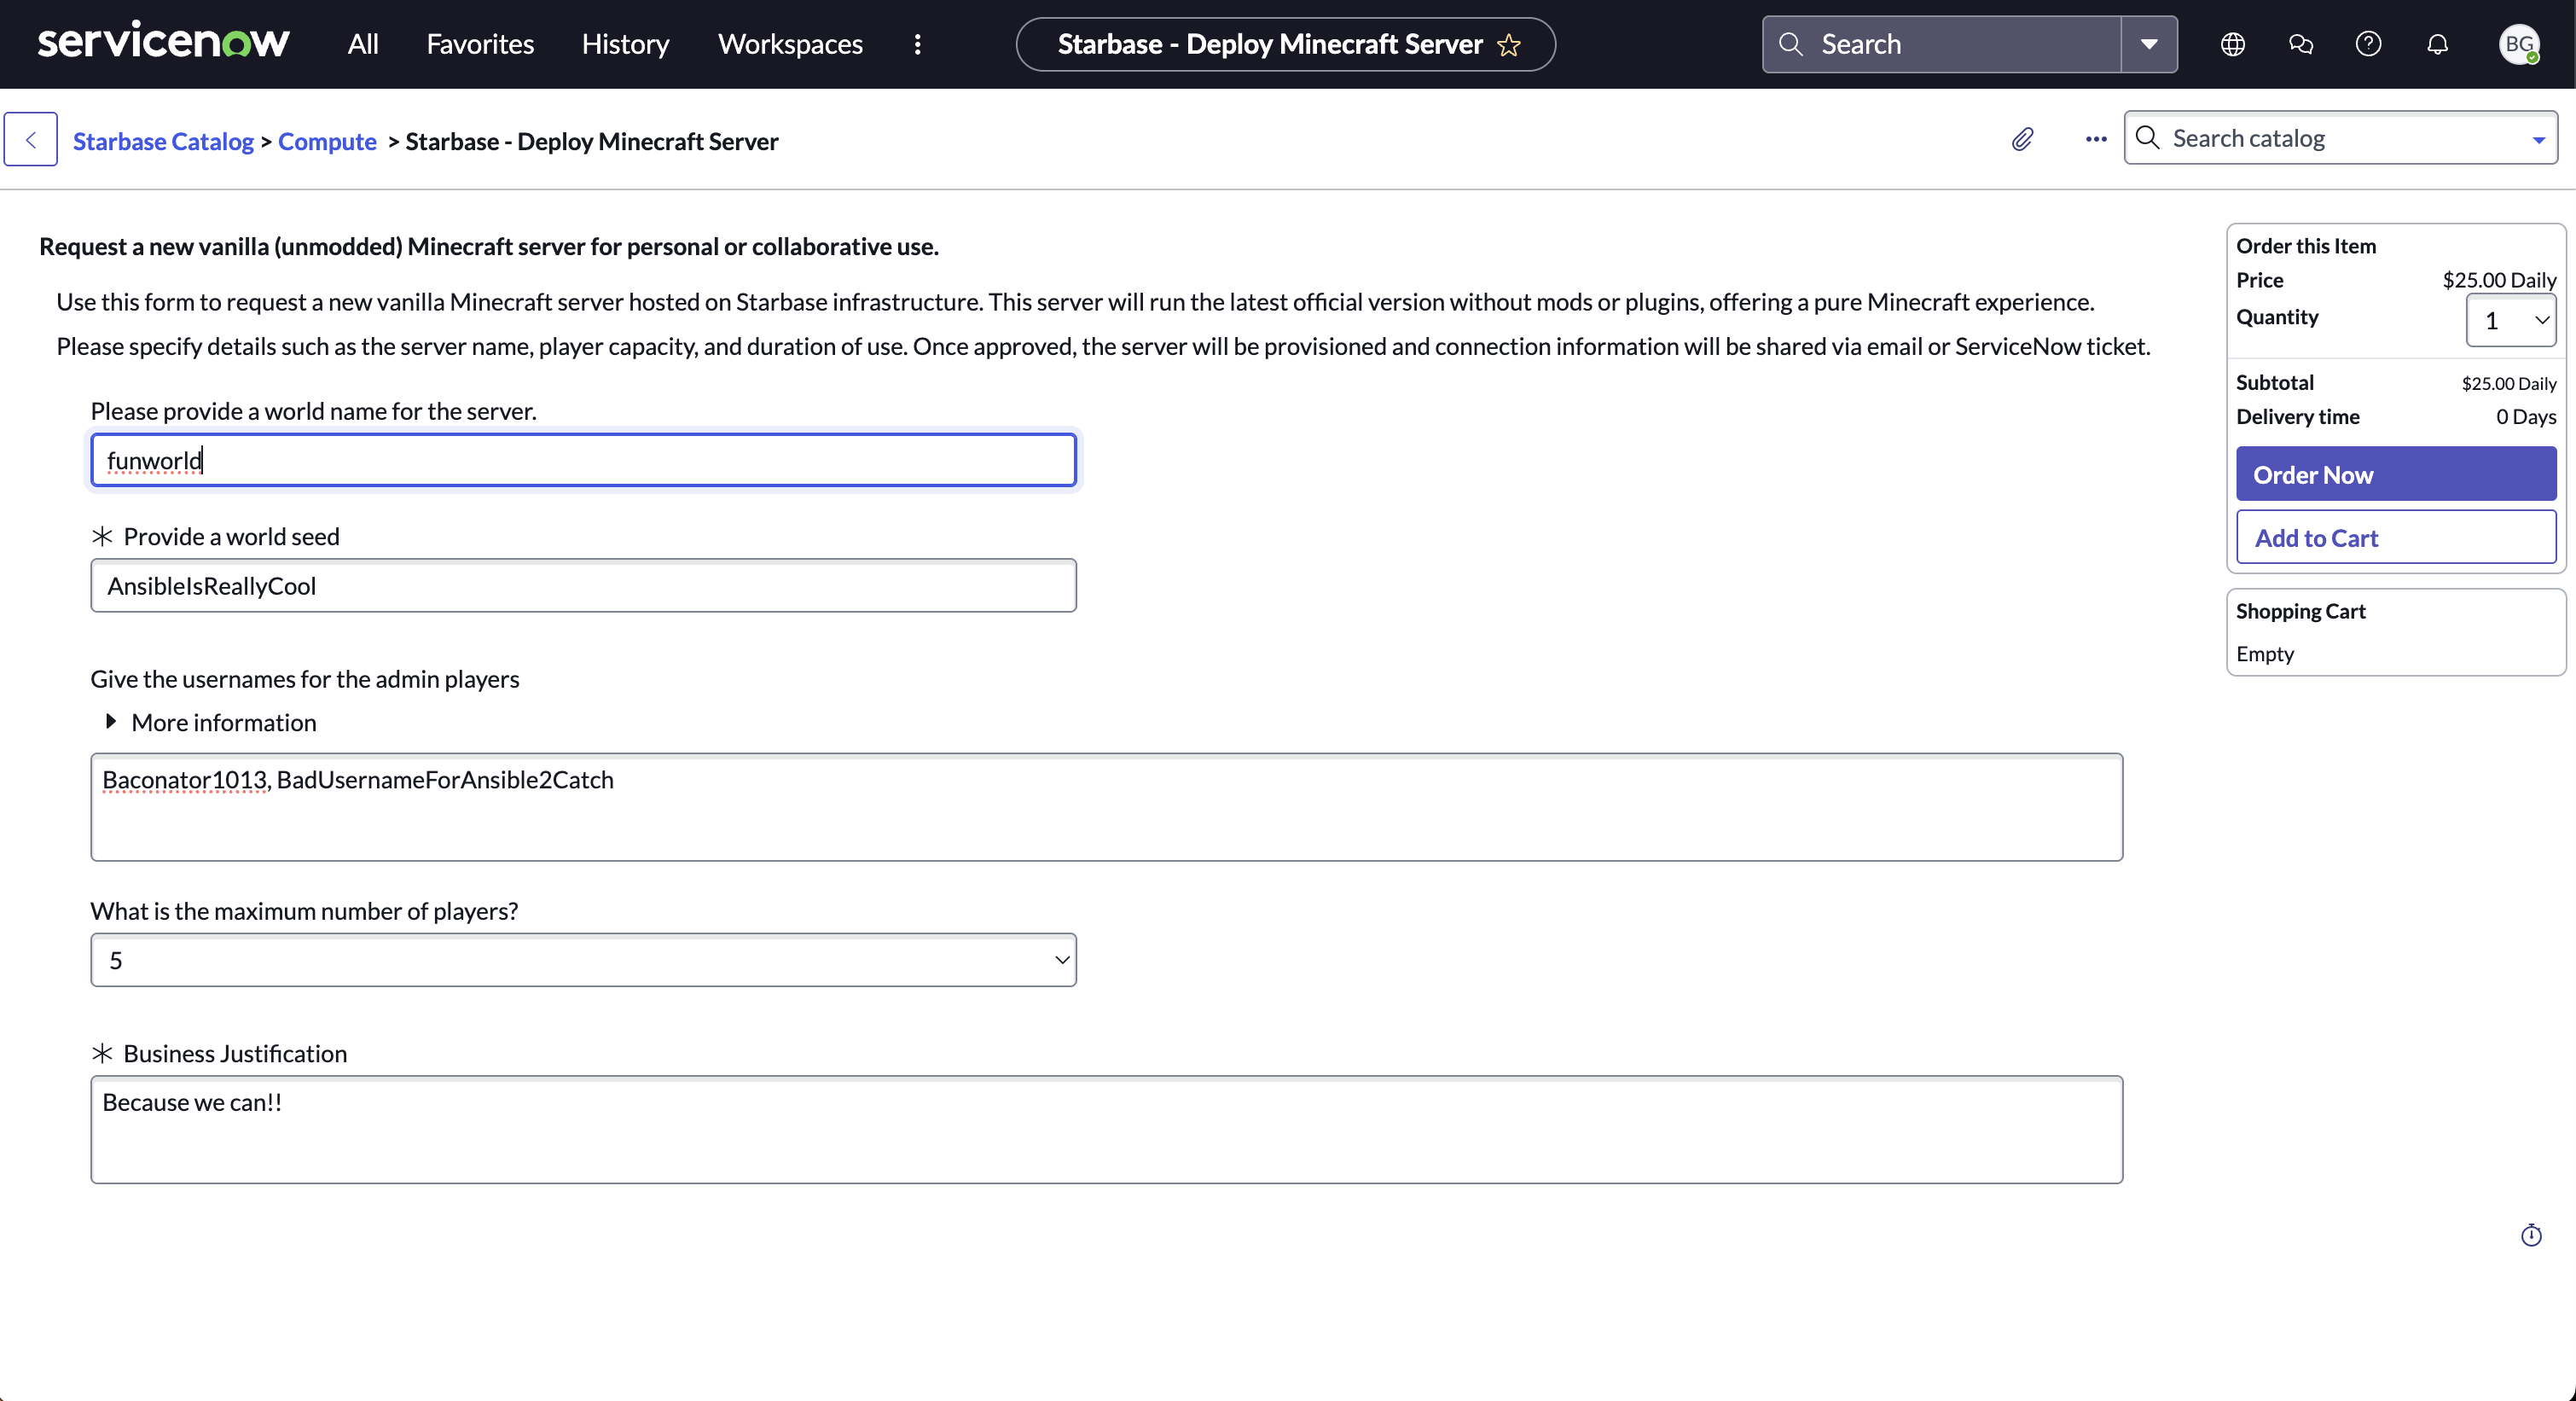Image resolution: width=2576 pixels, height=1401 pixels.
Task: Open the All menu
Action: pyautogui.click(x=363, y=44)
